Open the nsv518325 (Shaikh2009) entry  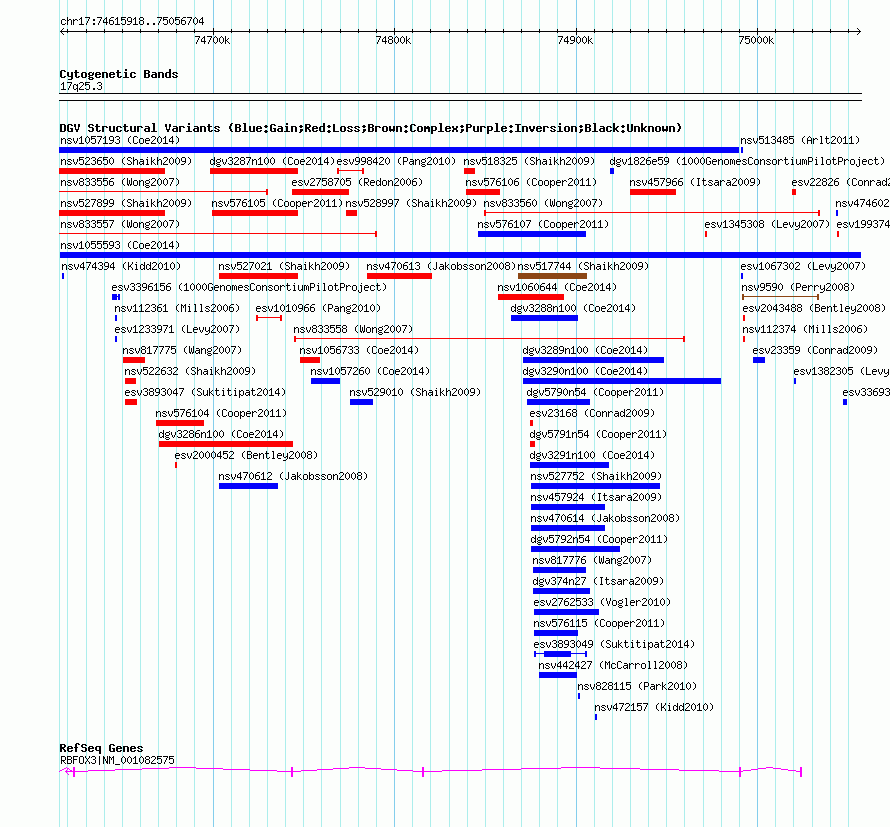(529, 161)
